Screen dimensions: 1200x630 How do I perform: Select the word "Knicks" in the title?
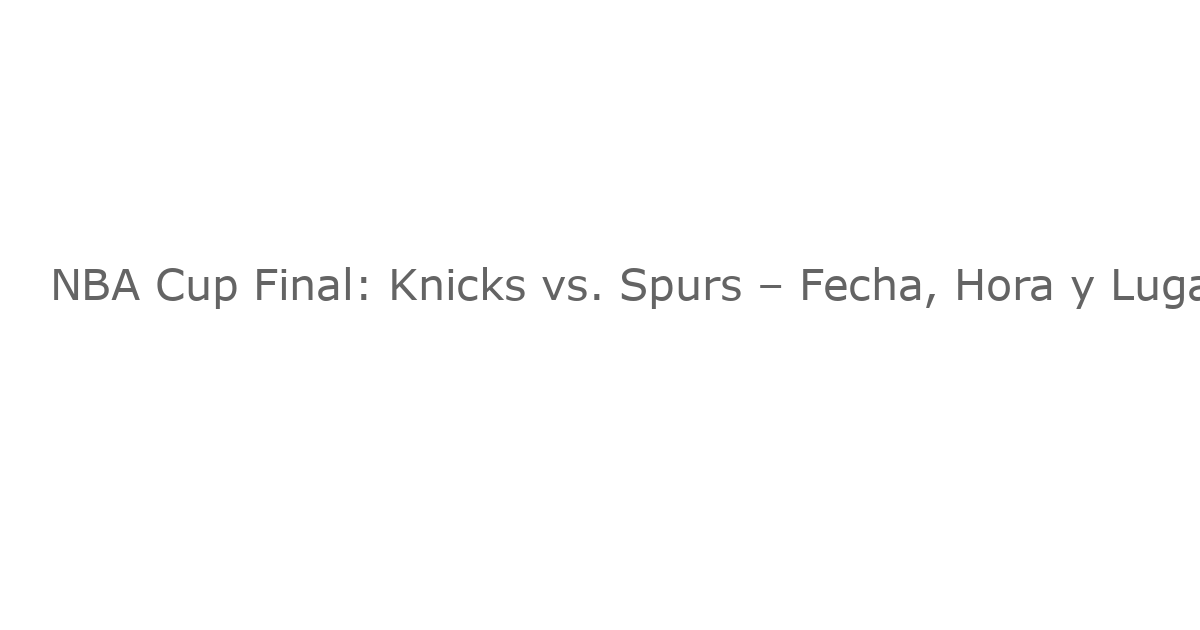457,287
